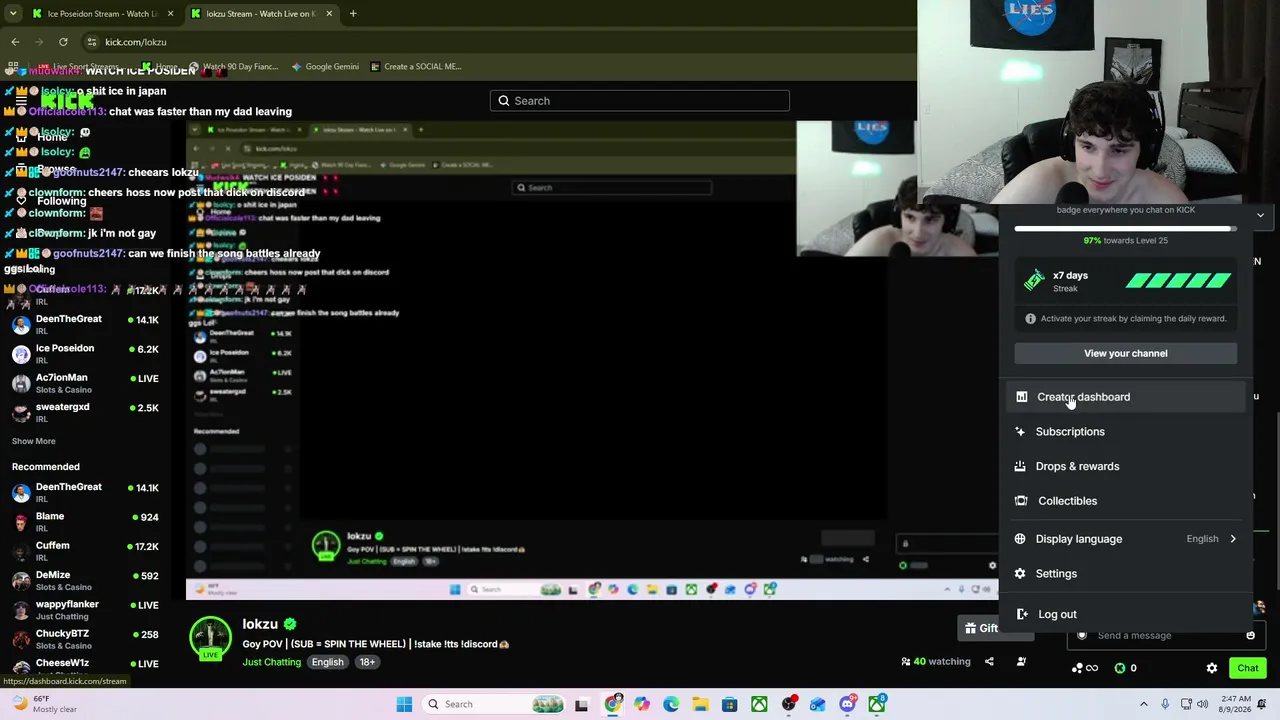
Task: Reload the current page
Action: pos(63,42)
